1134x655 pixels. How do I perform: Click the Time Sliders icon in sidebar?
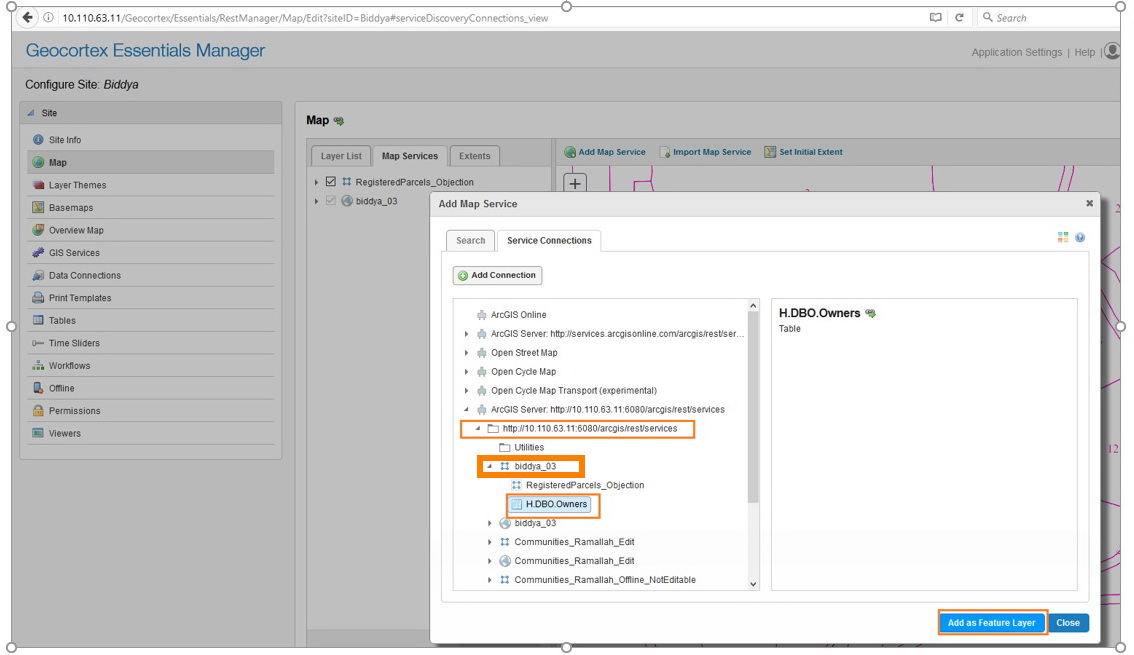pos(38,343)
